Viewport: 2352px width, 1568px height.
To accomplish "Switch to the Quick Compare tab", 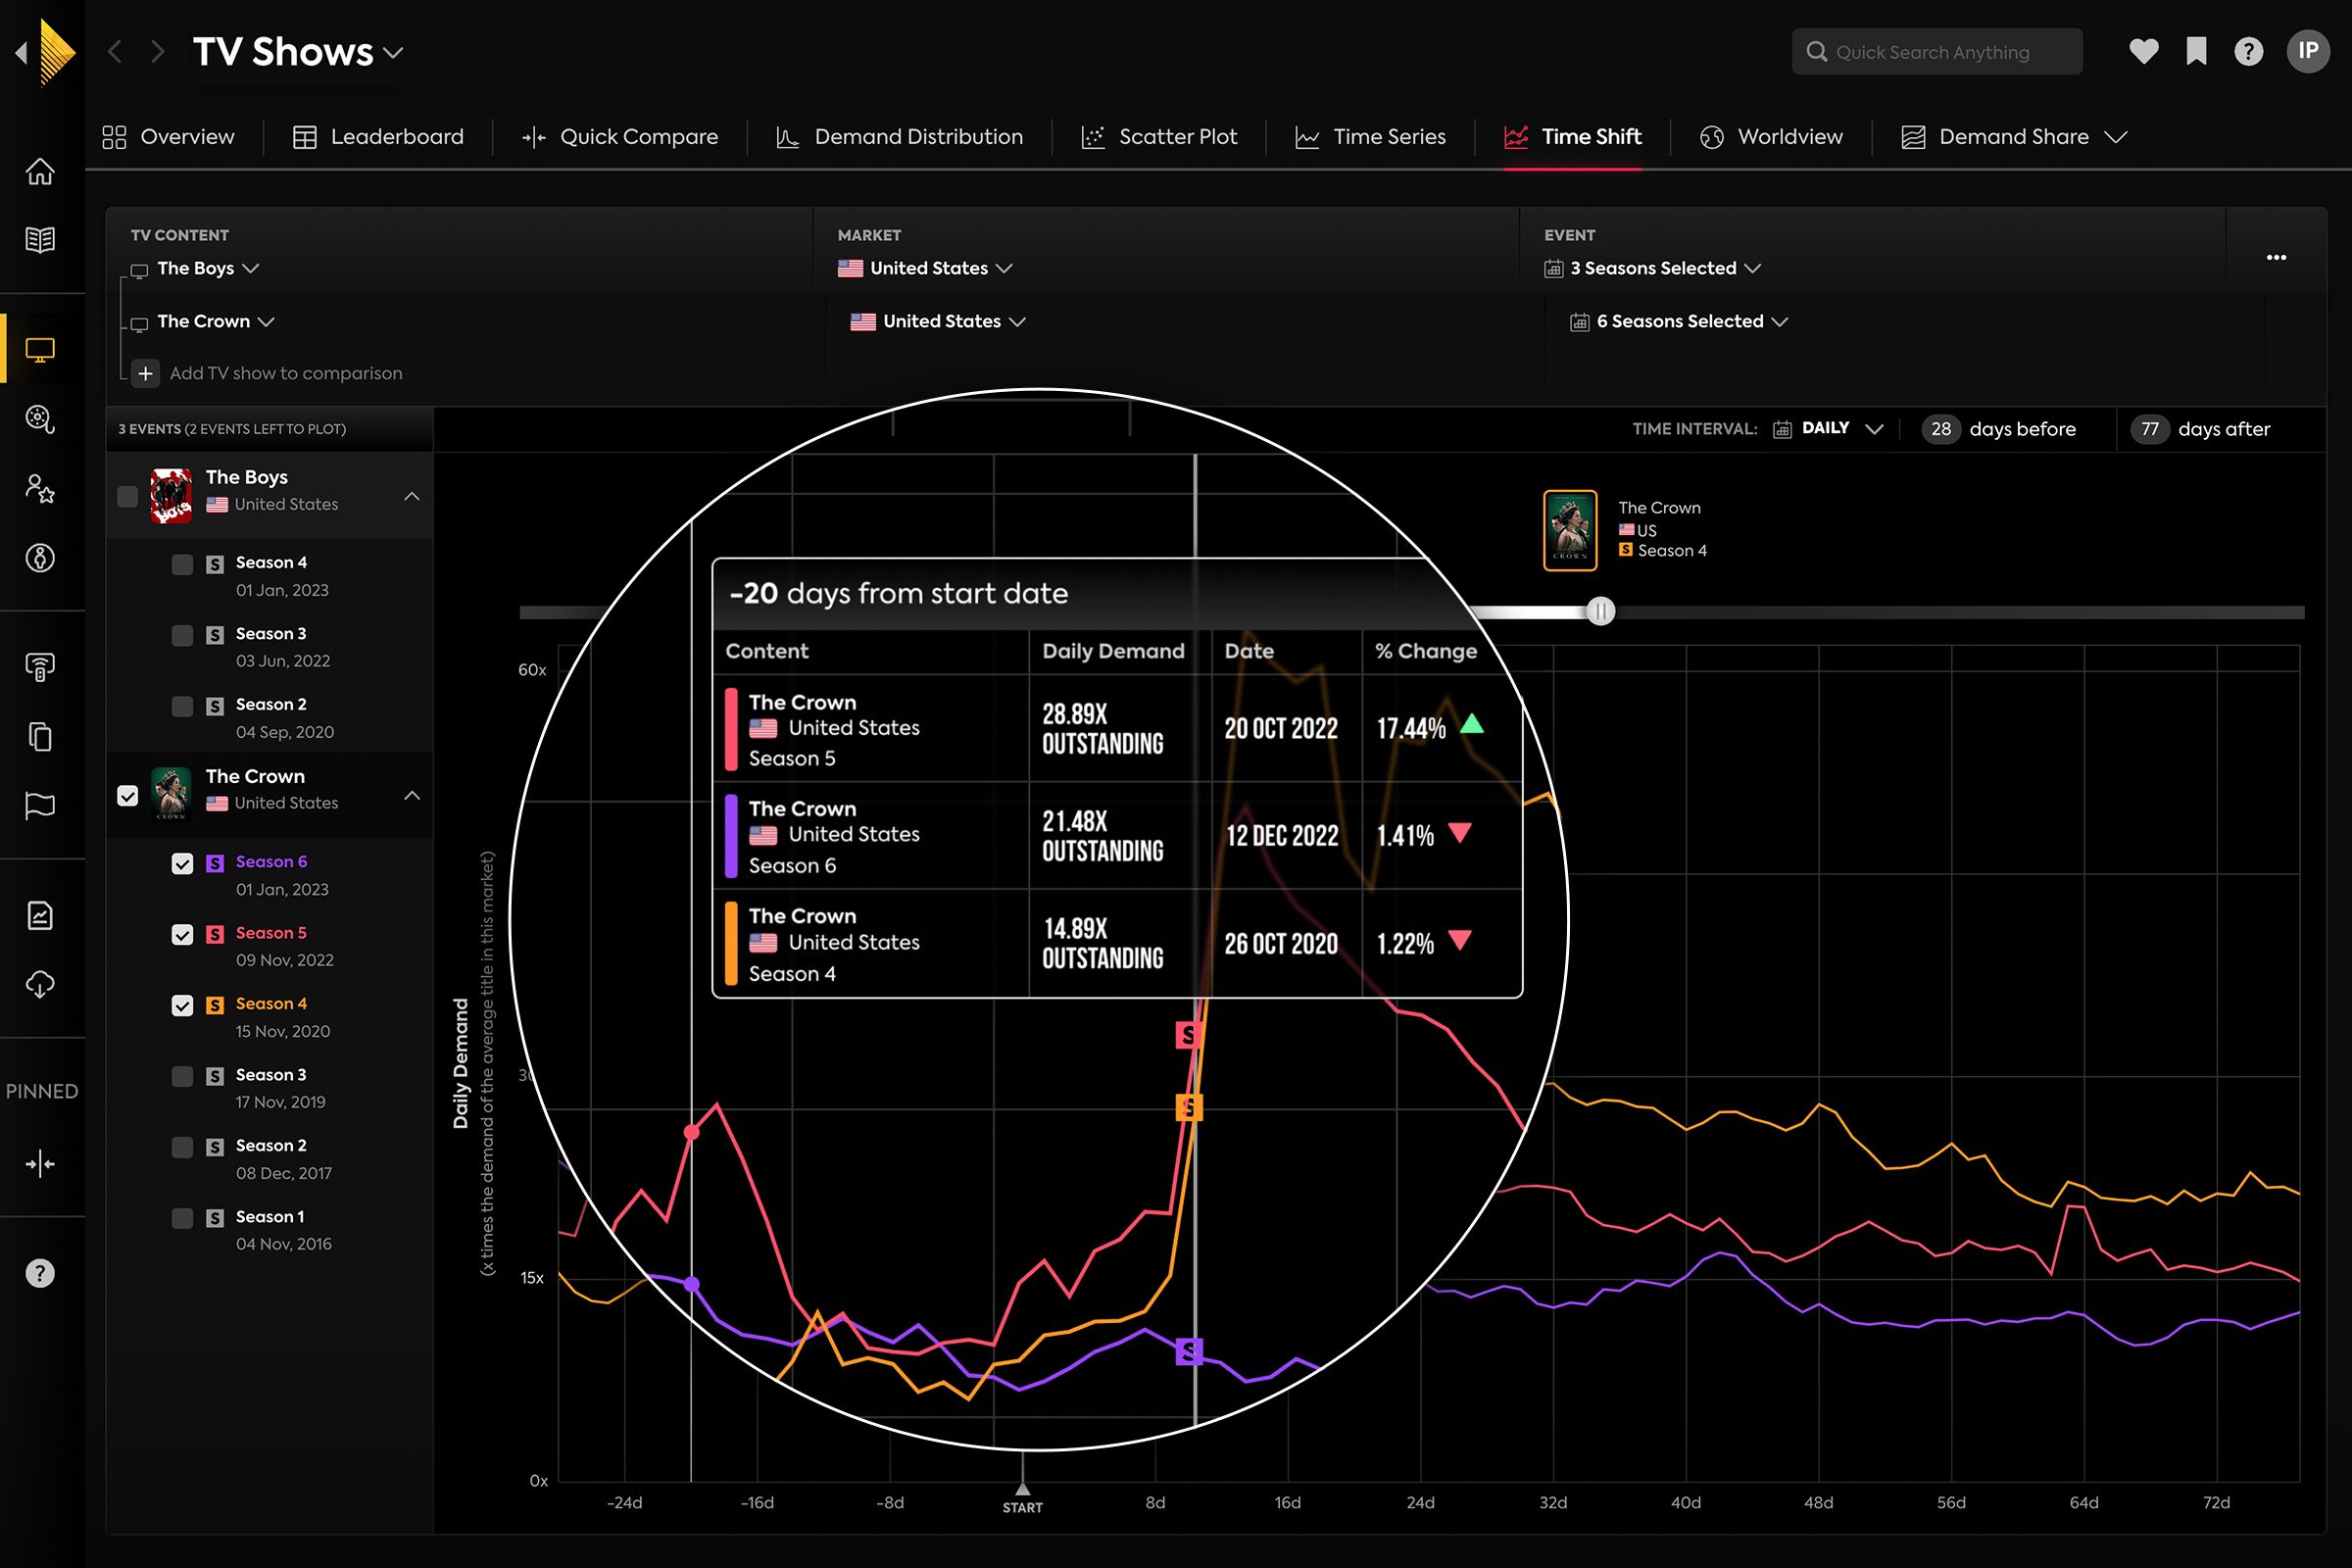I will (620, 137).
